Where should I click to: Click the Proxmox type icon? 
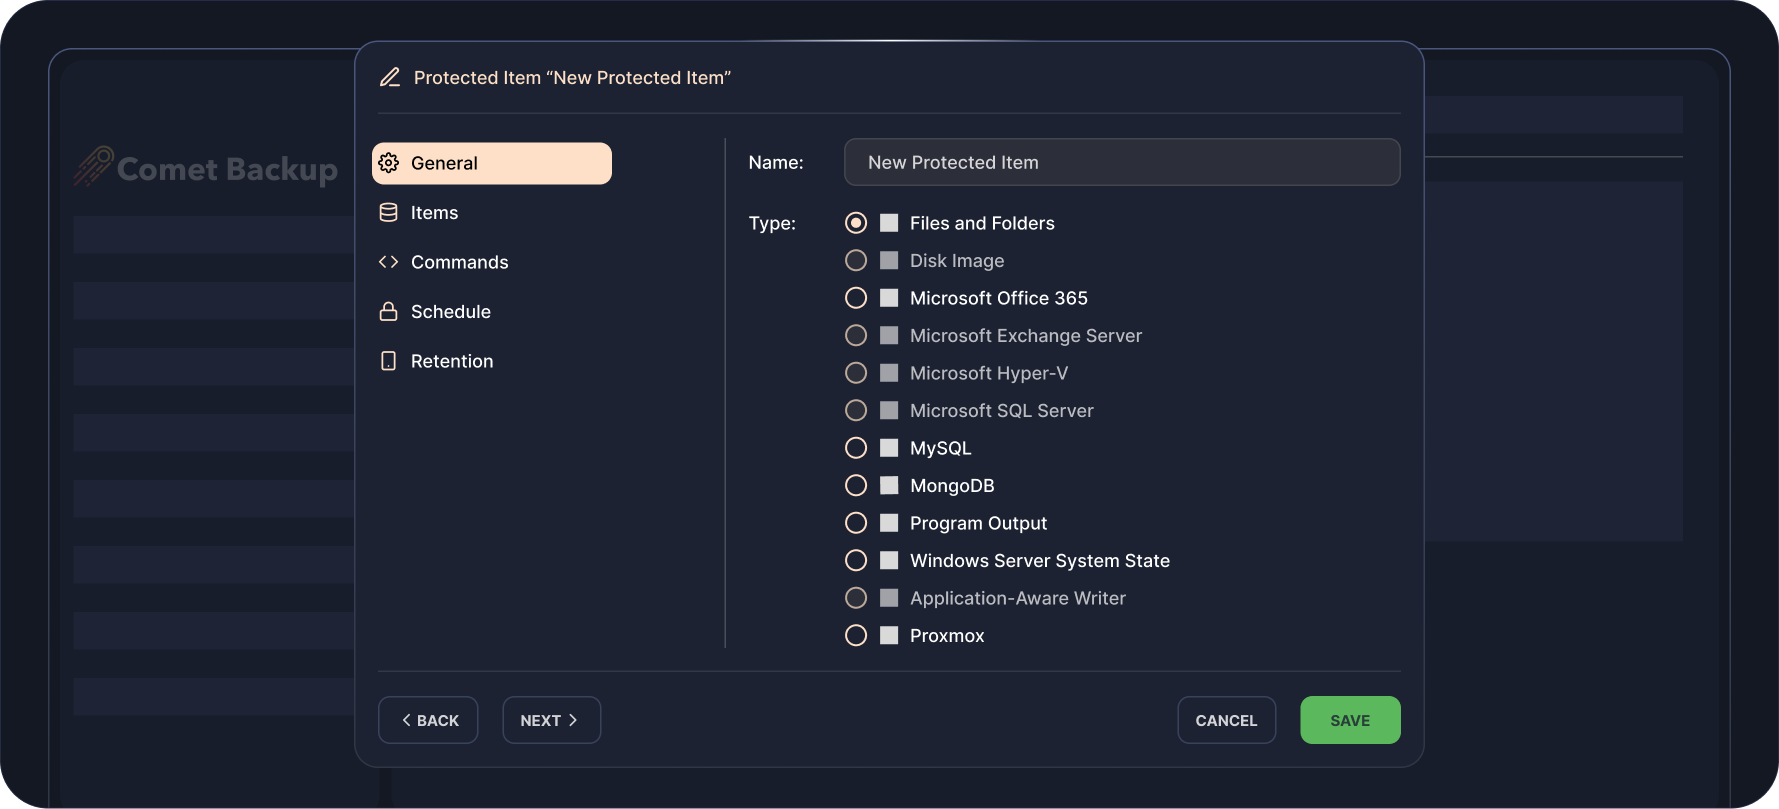pos(889,635)
